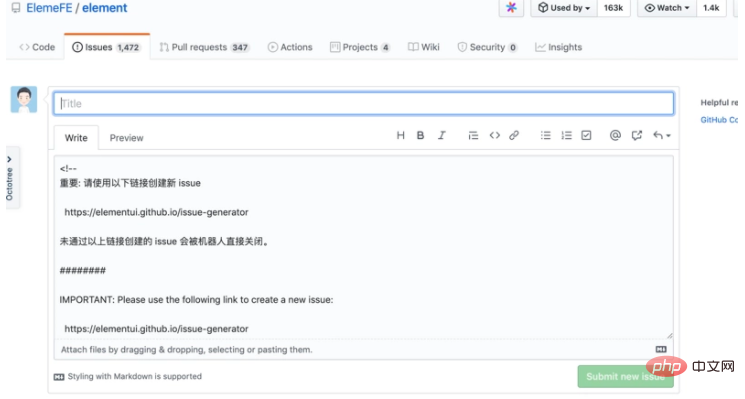
Task: Open Styling with Markdown is supported link
Action: coord(128,376)
